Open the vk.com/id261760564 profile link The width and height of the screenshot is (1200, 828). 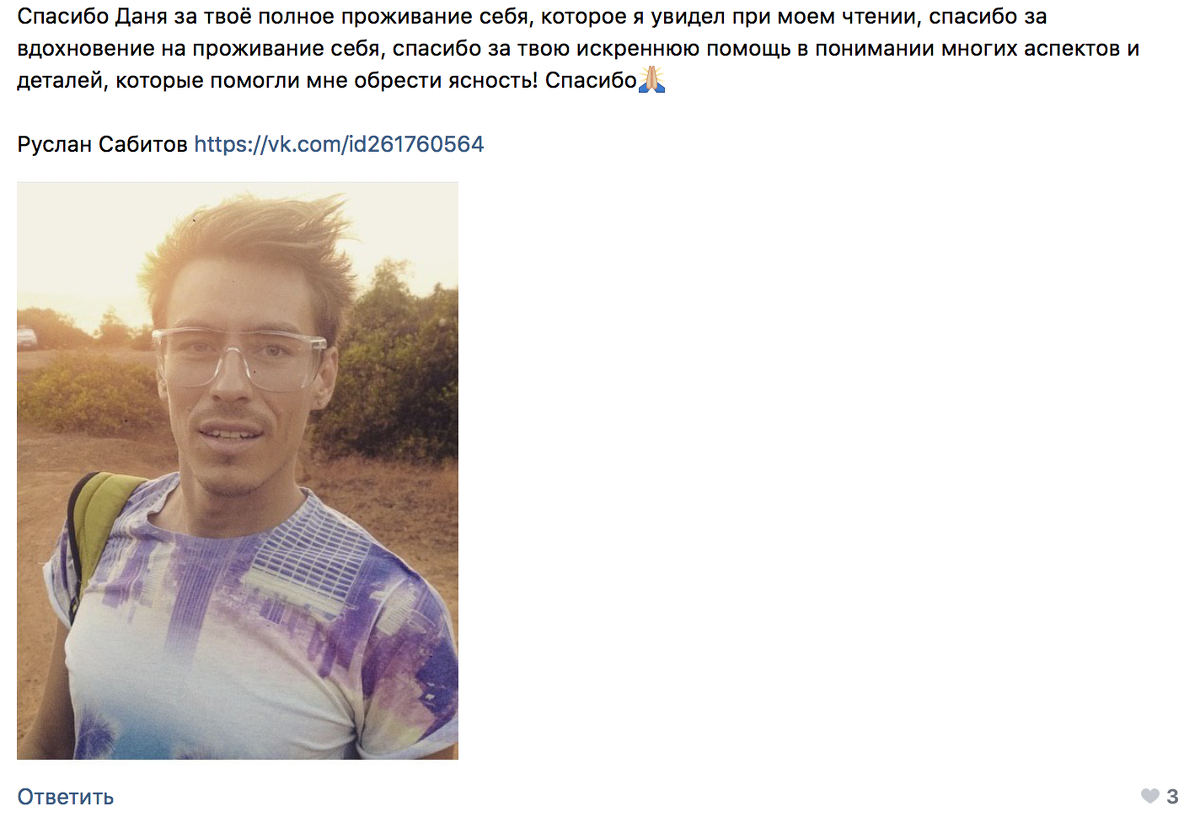[x=339, y=144]
